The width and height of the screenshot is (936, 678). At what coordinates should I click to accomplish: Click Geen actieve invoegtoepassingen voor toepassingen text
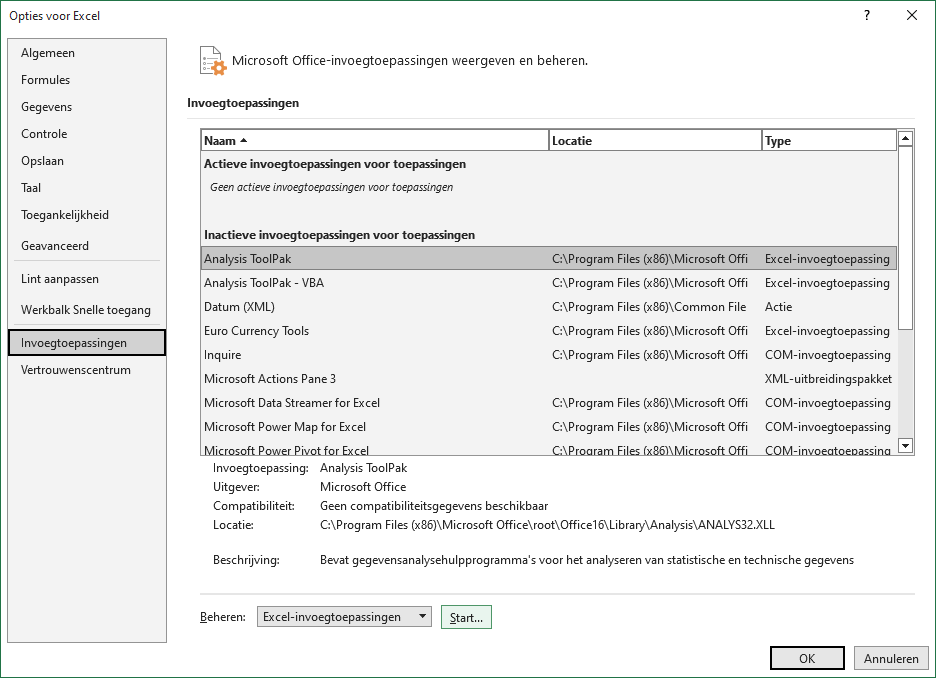[331, 187]
